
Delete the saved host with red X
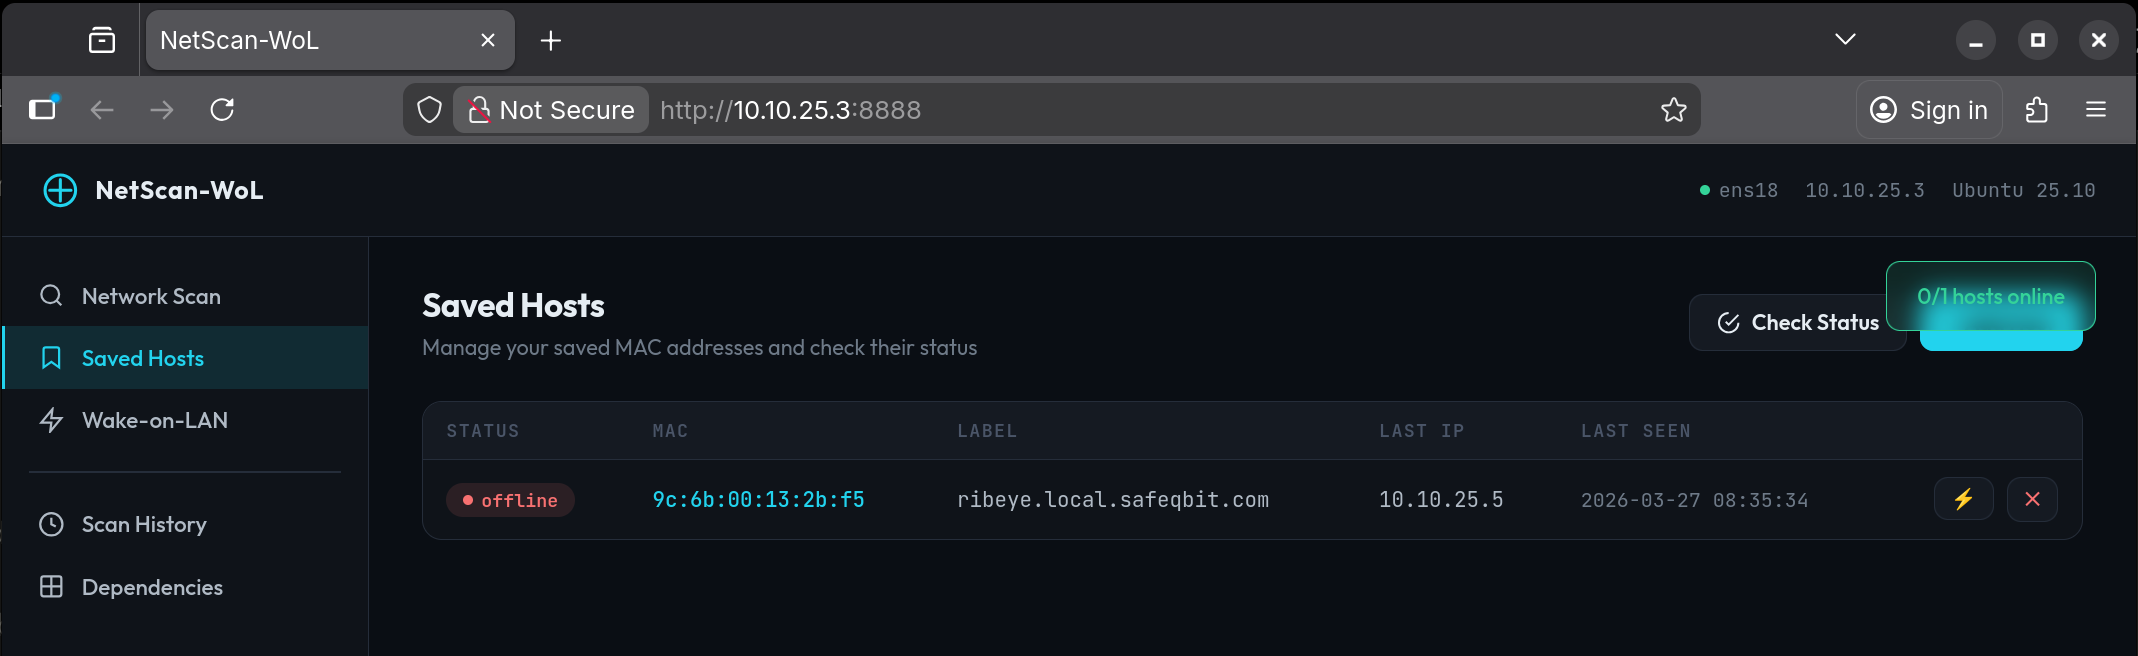pyautogui.click(x=2032, y=499)
